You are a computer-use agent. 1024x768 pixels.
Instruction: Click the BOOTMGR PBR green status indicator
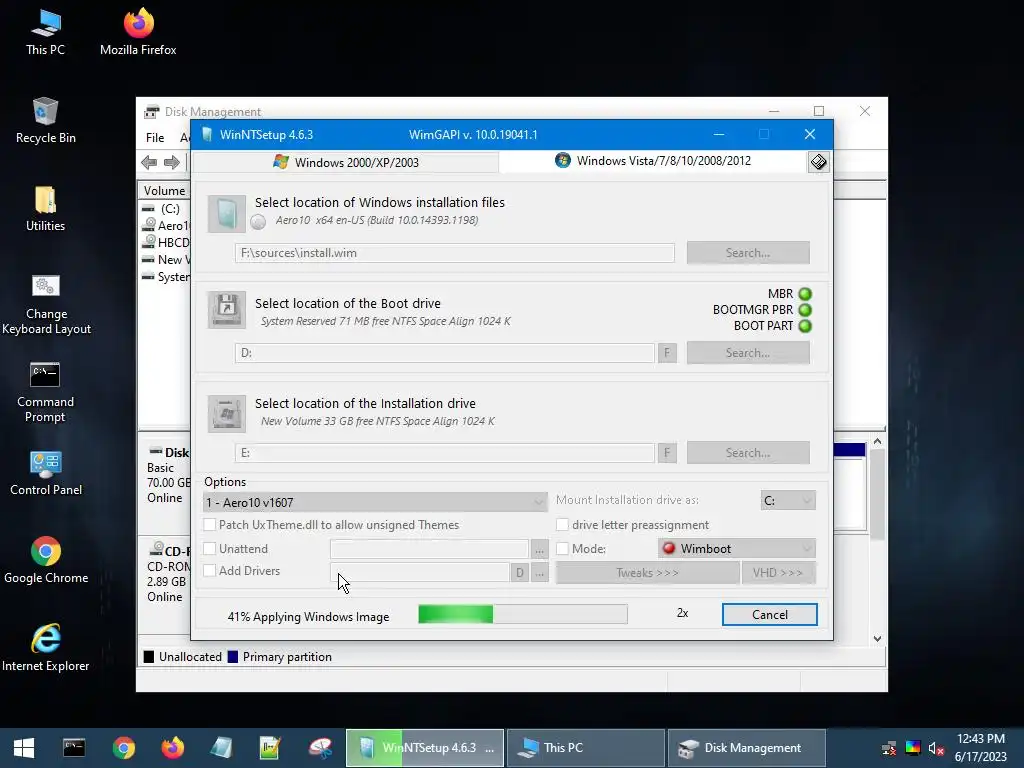tap(805, 310)
